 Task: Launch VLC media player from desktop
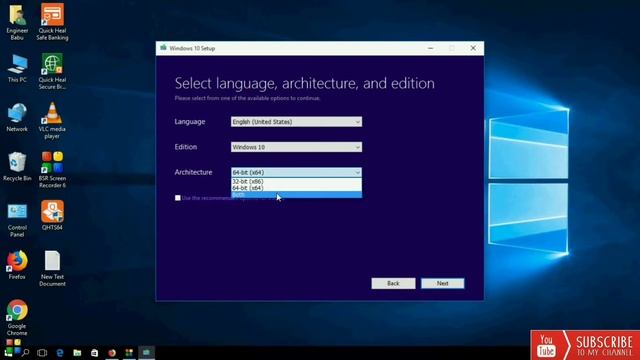point(52,120)
